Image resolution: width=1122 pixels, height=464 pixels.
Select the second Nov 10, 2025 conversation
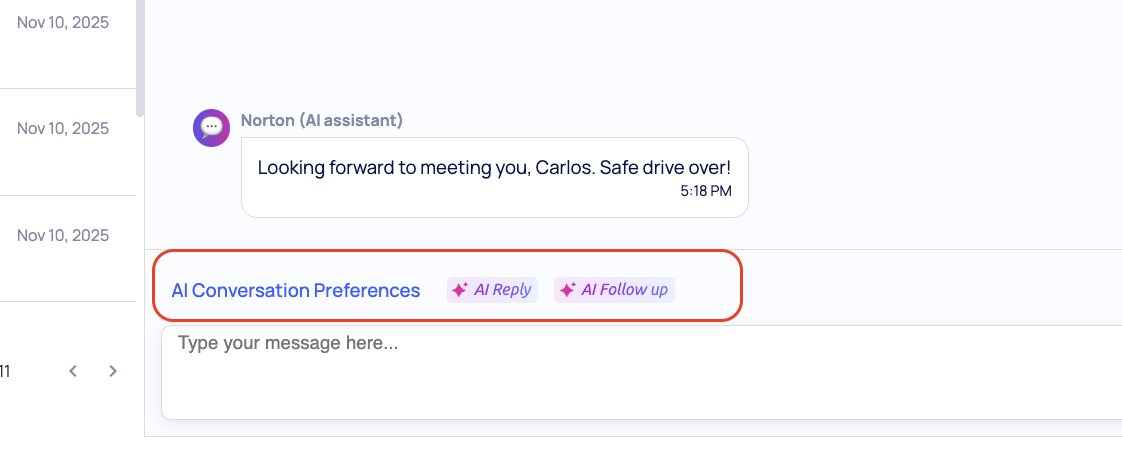click(x=63, y=128)
